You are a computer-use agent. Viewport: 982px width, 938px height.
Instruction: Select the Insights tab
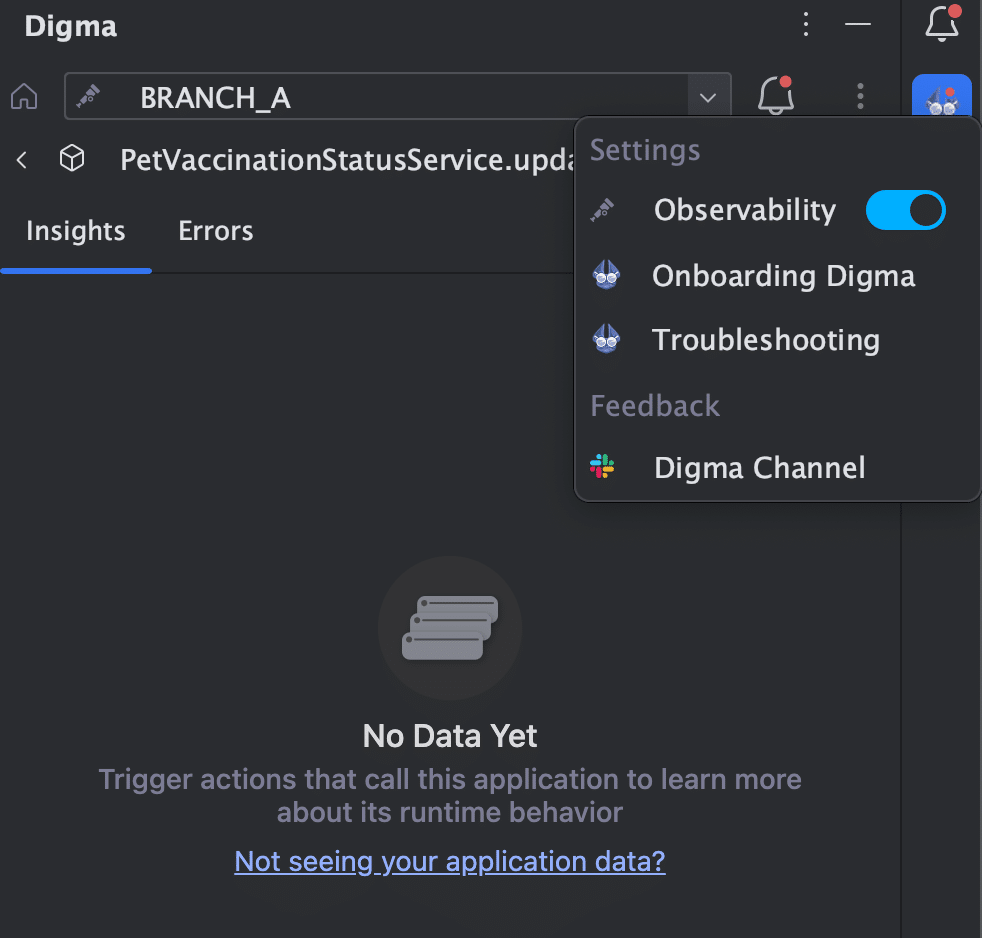click(x=76, y=231)
